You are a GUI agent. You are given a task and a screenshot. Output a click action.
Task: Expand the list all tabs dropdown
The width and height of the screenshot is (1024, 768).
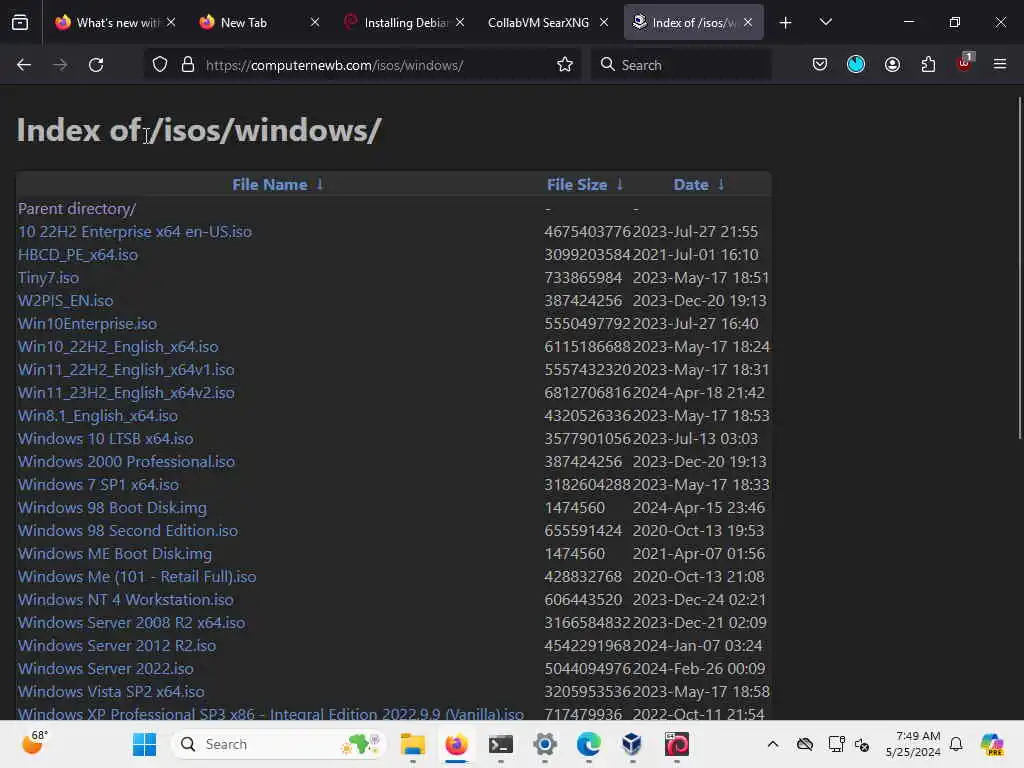tap(825, 23)
